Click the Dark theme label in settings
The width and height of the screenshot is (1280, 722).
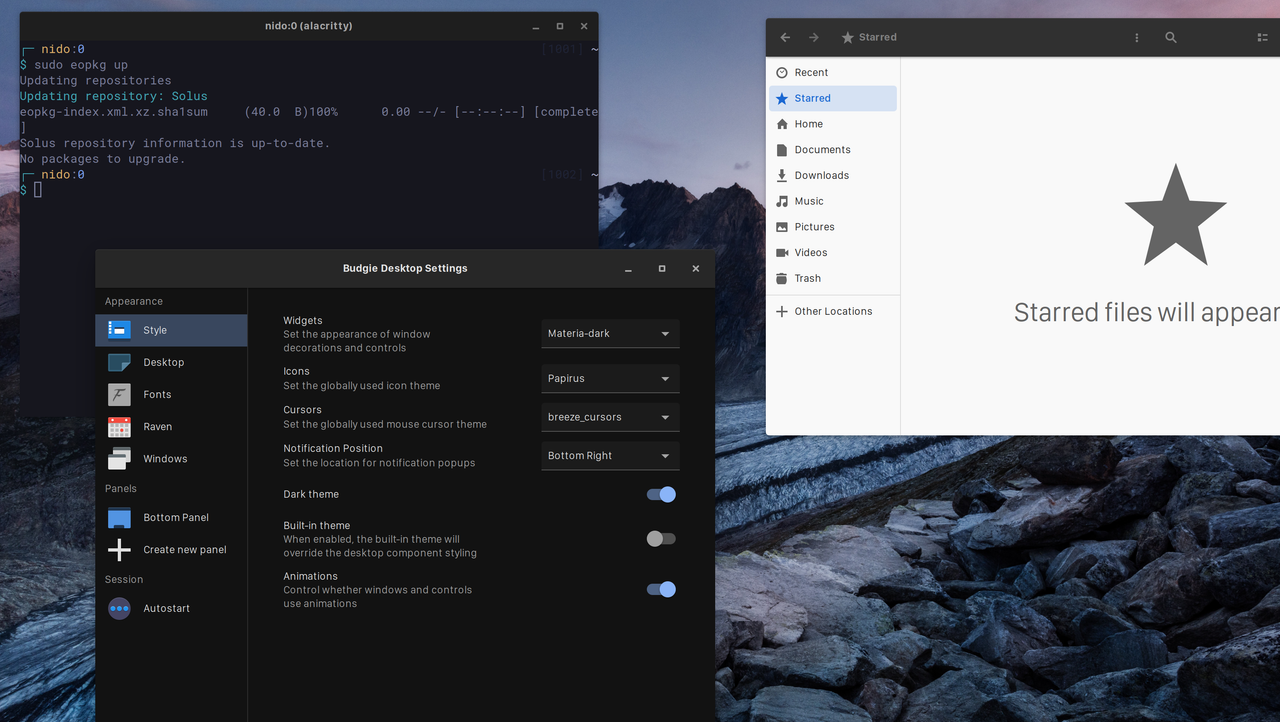pyautogui.click(x=311, y=494)
